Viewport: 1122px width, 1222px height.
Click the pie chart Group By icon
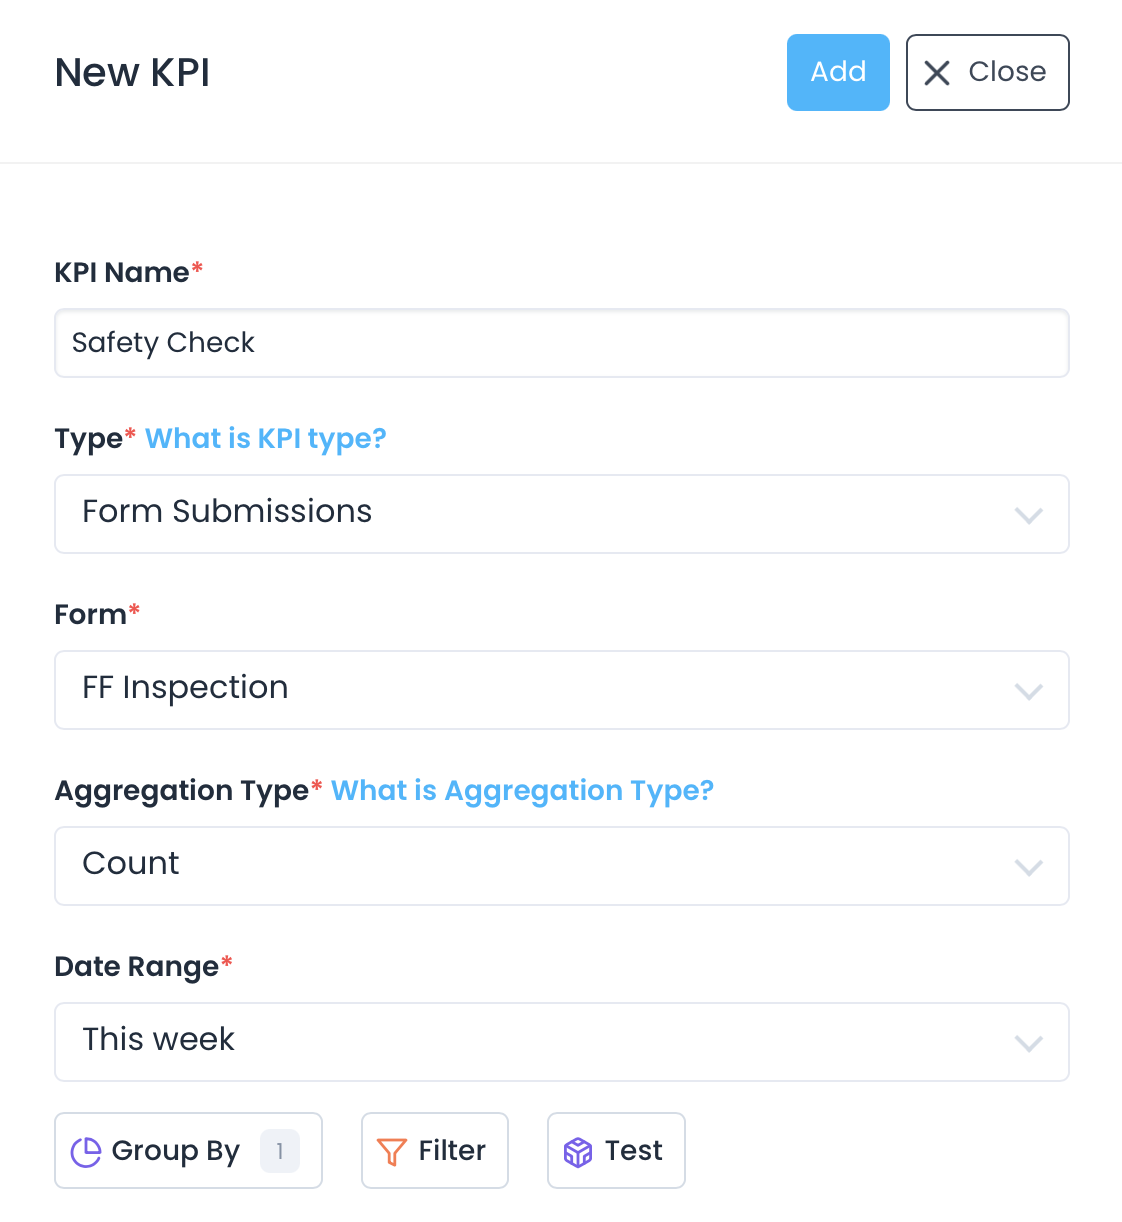pos(86,1152)
